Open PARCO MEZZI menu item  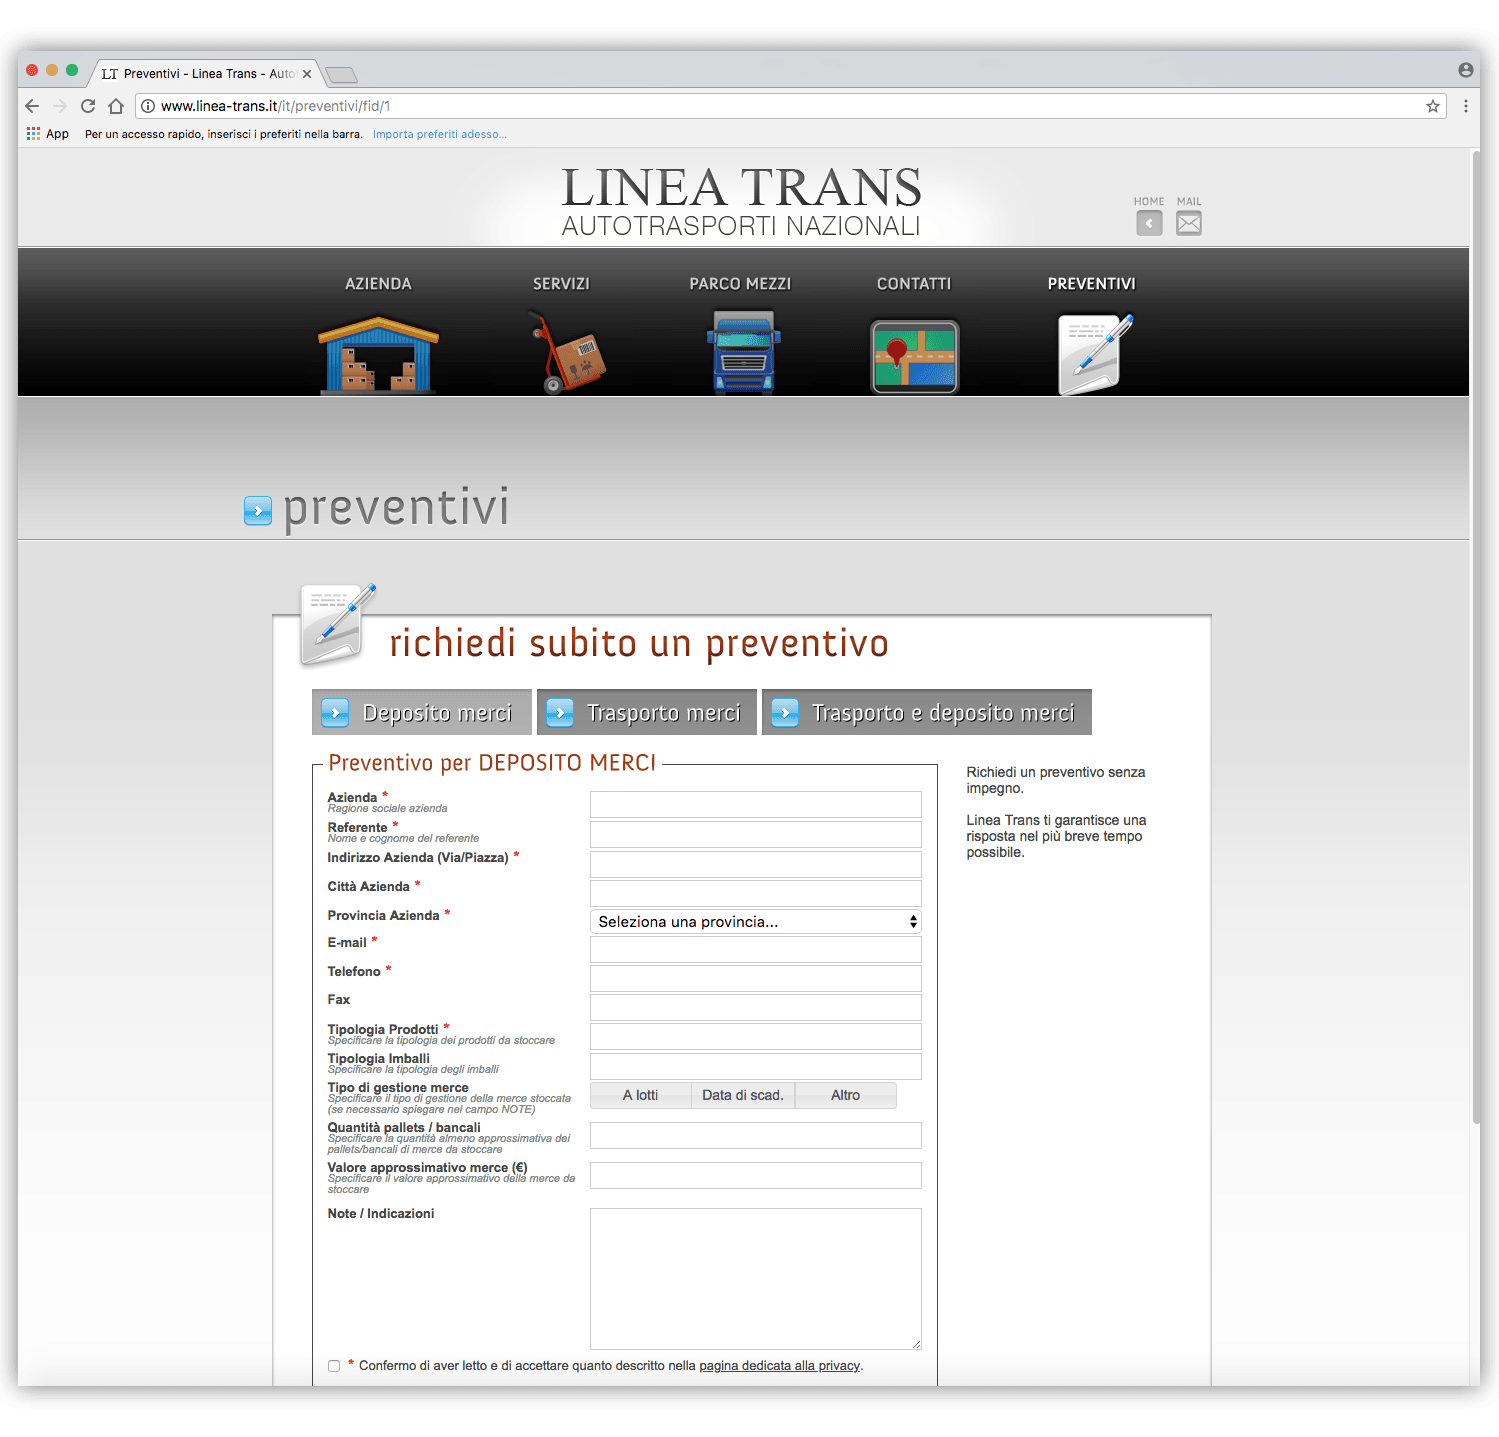click(740, 284)
